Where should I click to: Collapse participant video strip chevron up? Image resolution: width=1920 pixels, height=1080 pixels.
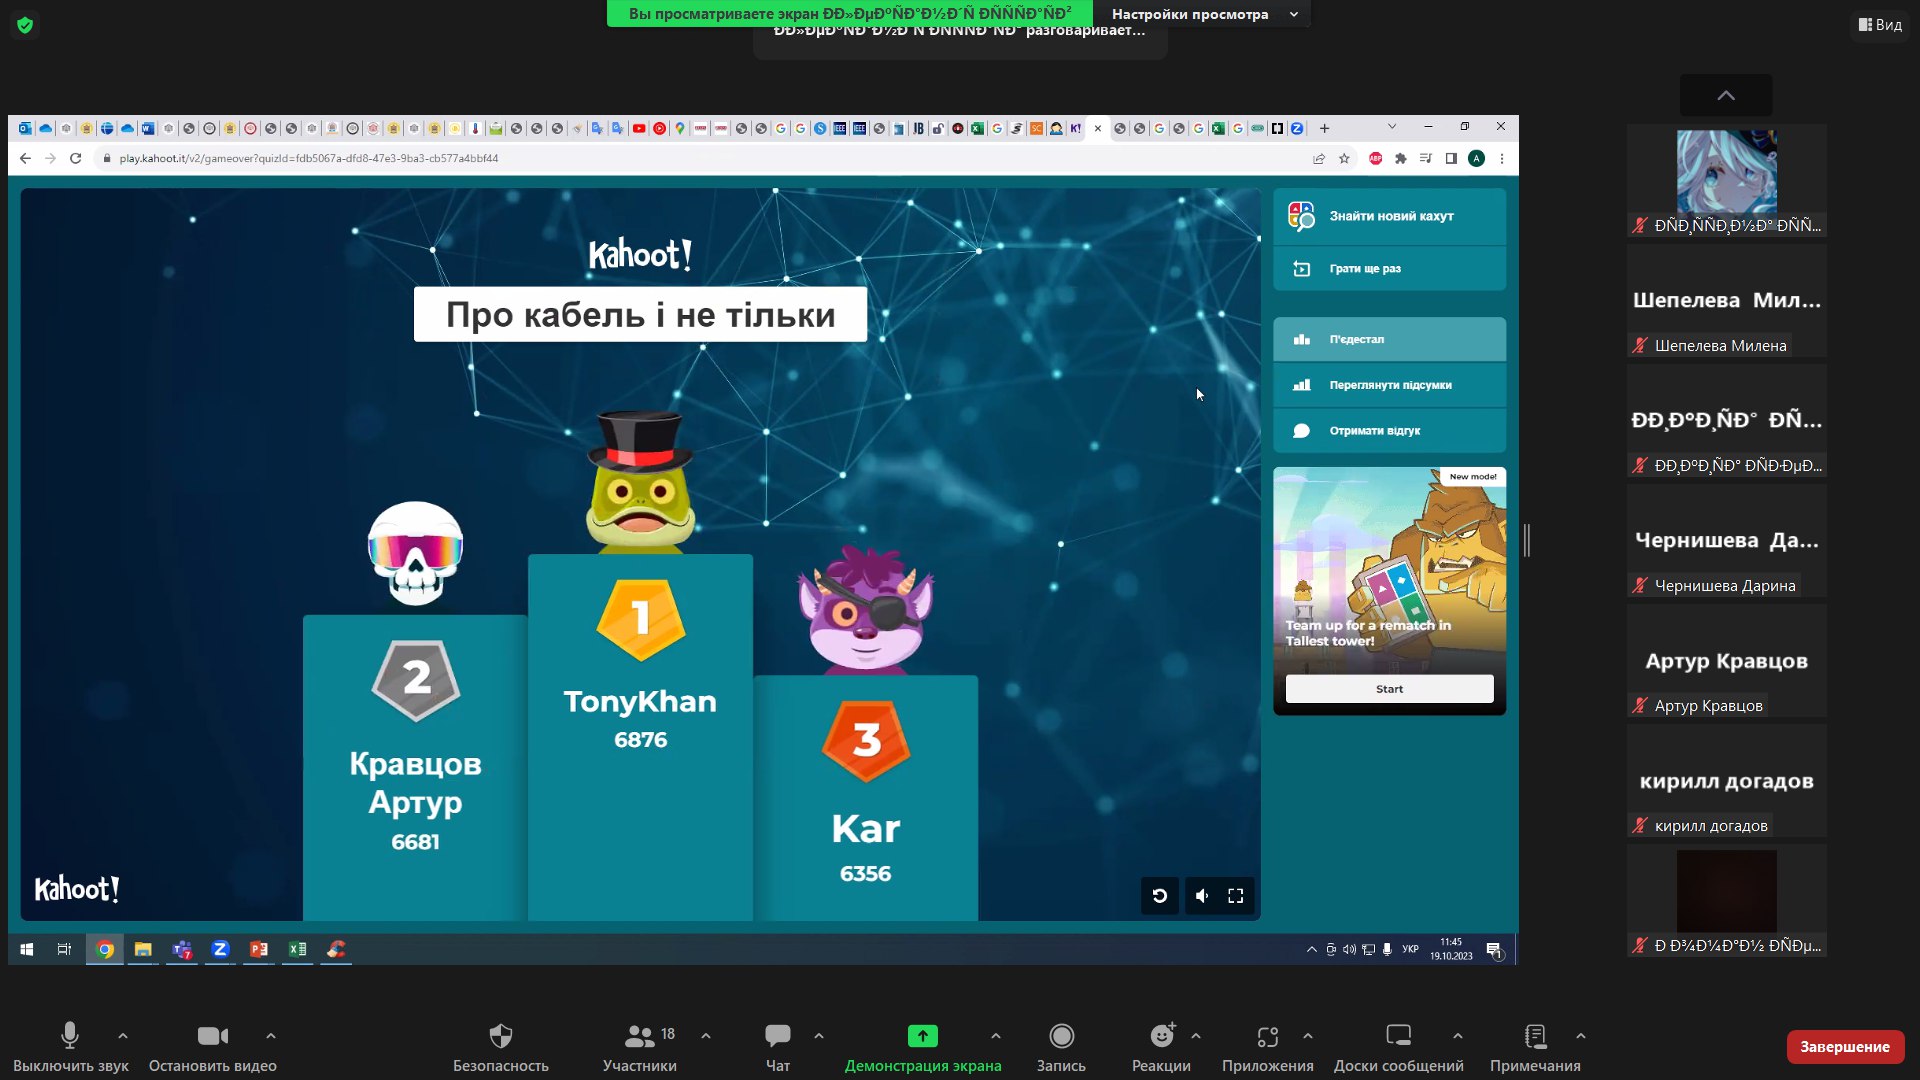point(1726,95)
